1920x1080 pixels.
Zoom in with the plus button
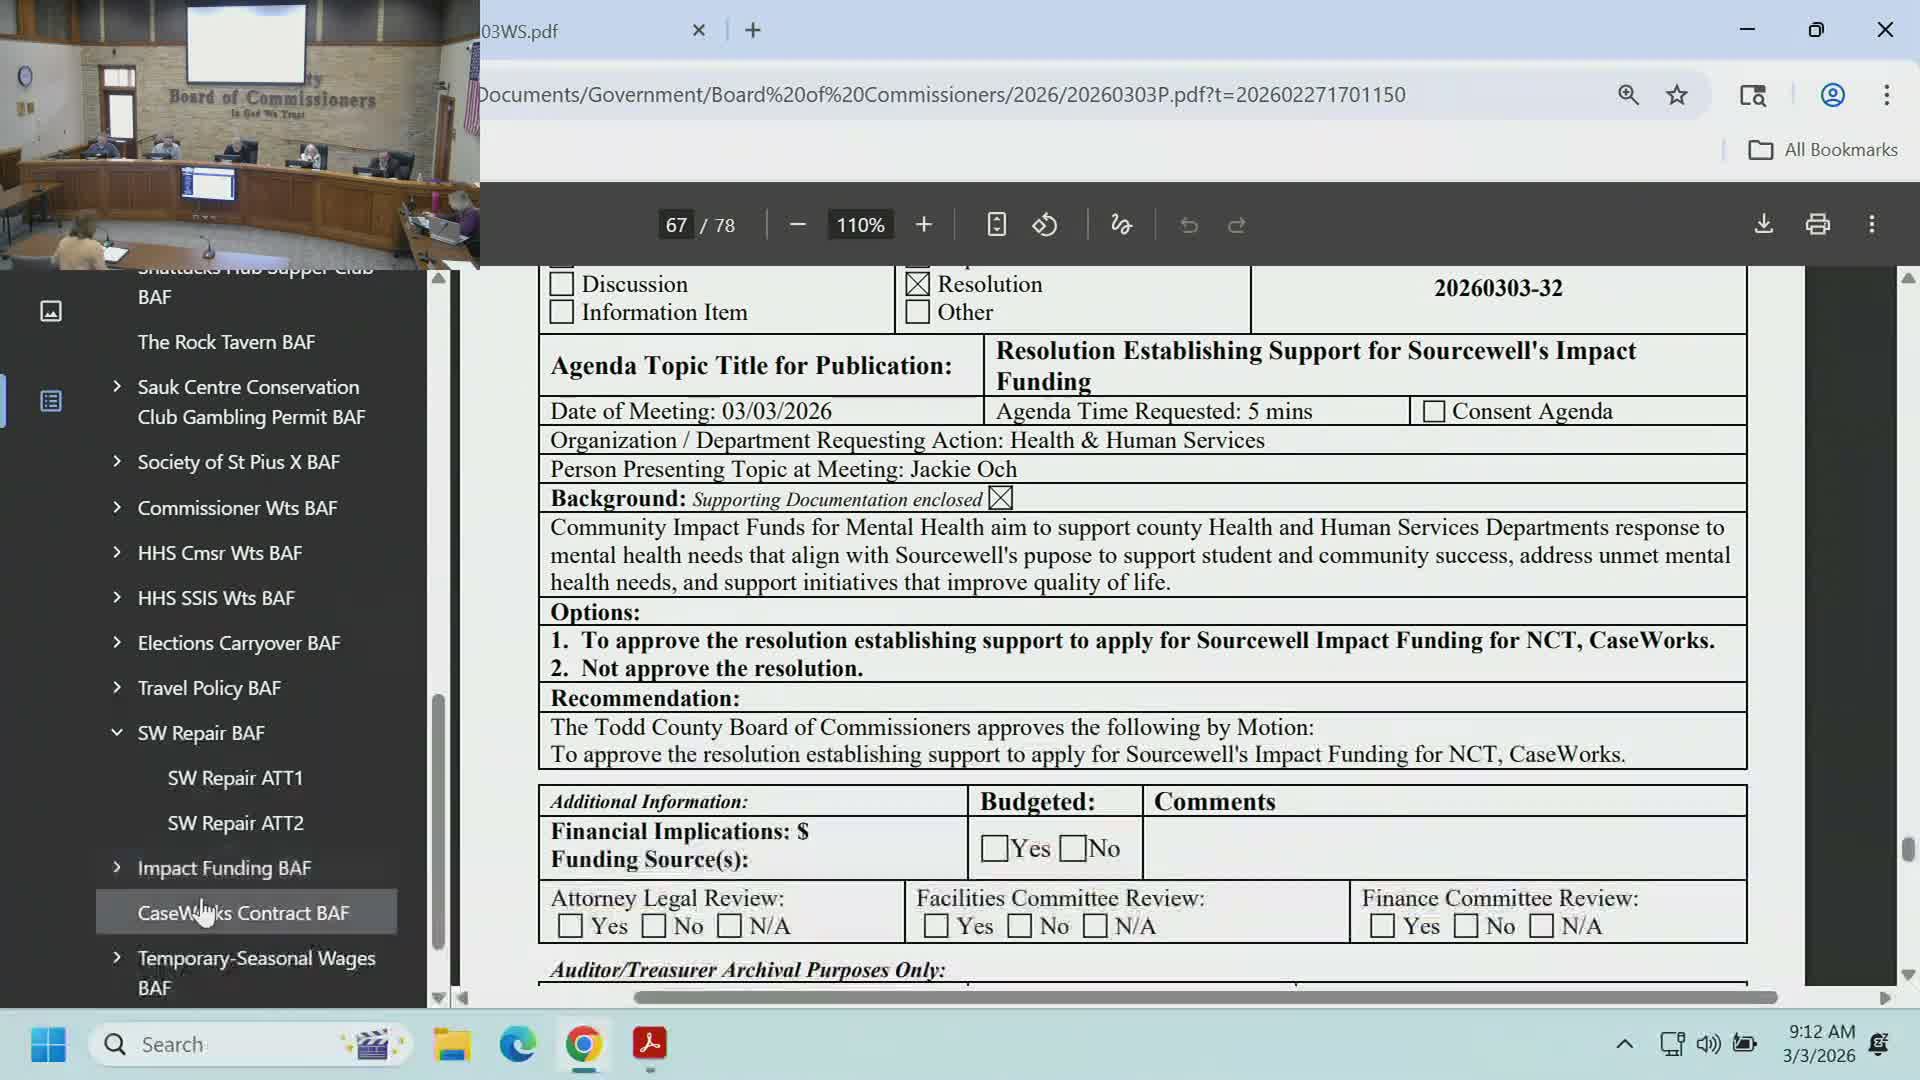click(x=923, y=225)
